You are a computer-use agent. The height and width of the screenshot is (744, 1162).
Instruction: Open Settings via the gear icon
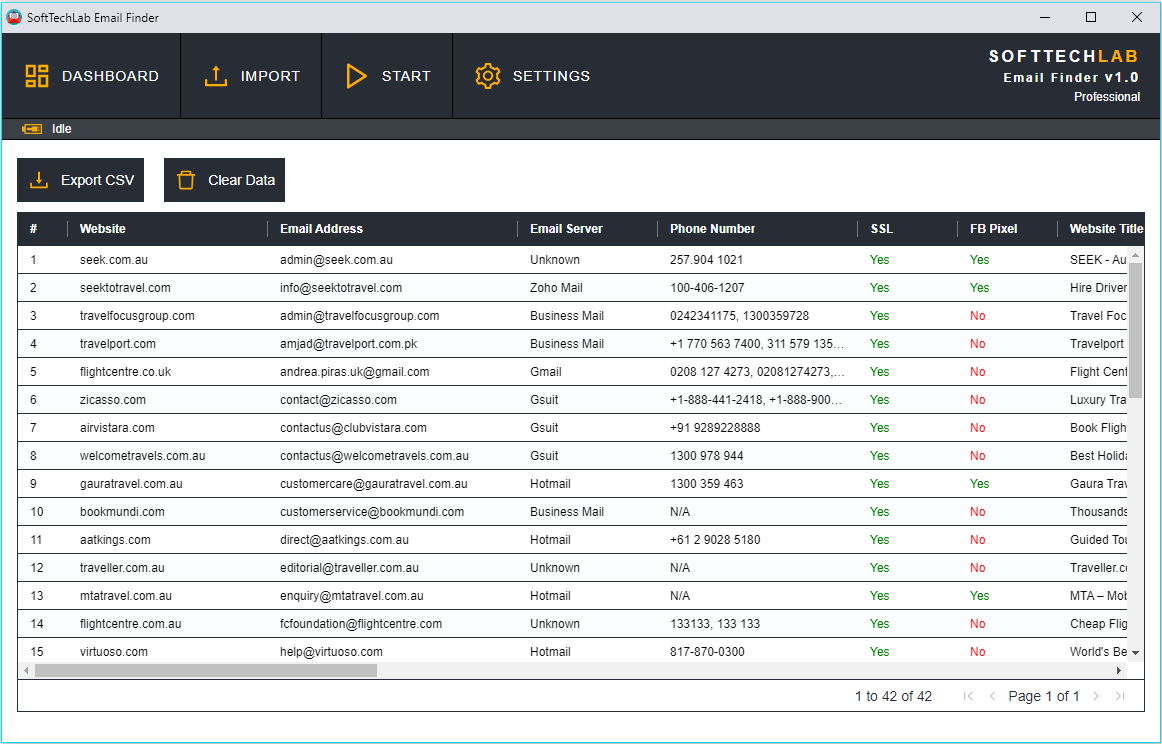[x=487, y=76]
